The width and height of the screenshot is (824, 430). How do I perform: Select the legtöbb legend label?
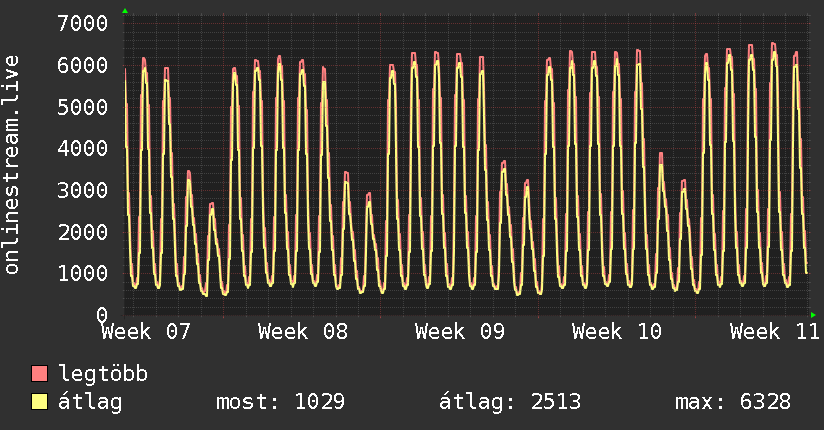103,374
